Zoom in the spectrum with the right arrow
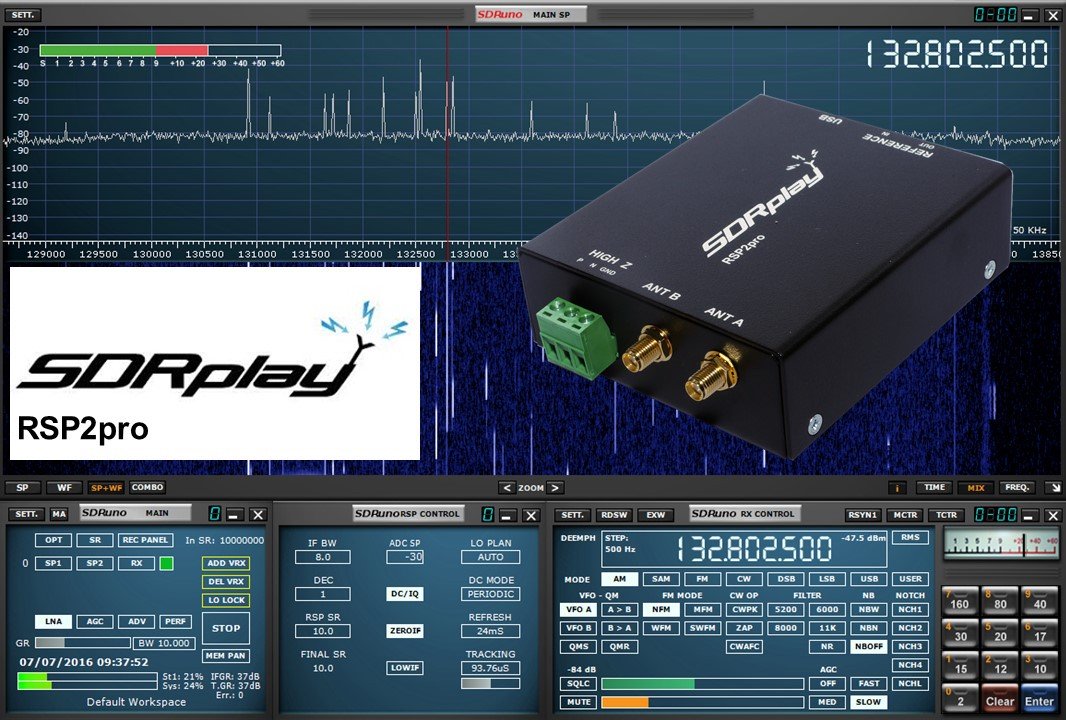 pos(555,487)
